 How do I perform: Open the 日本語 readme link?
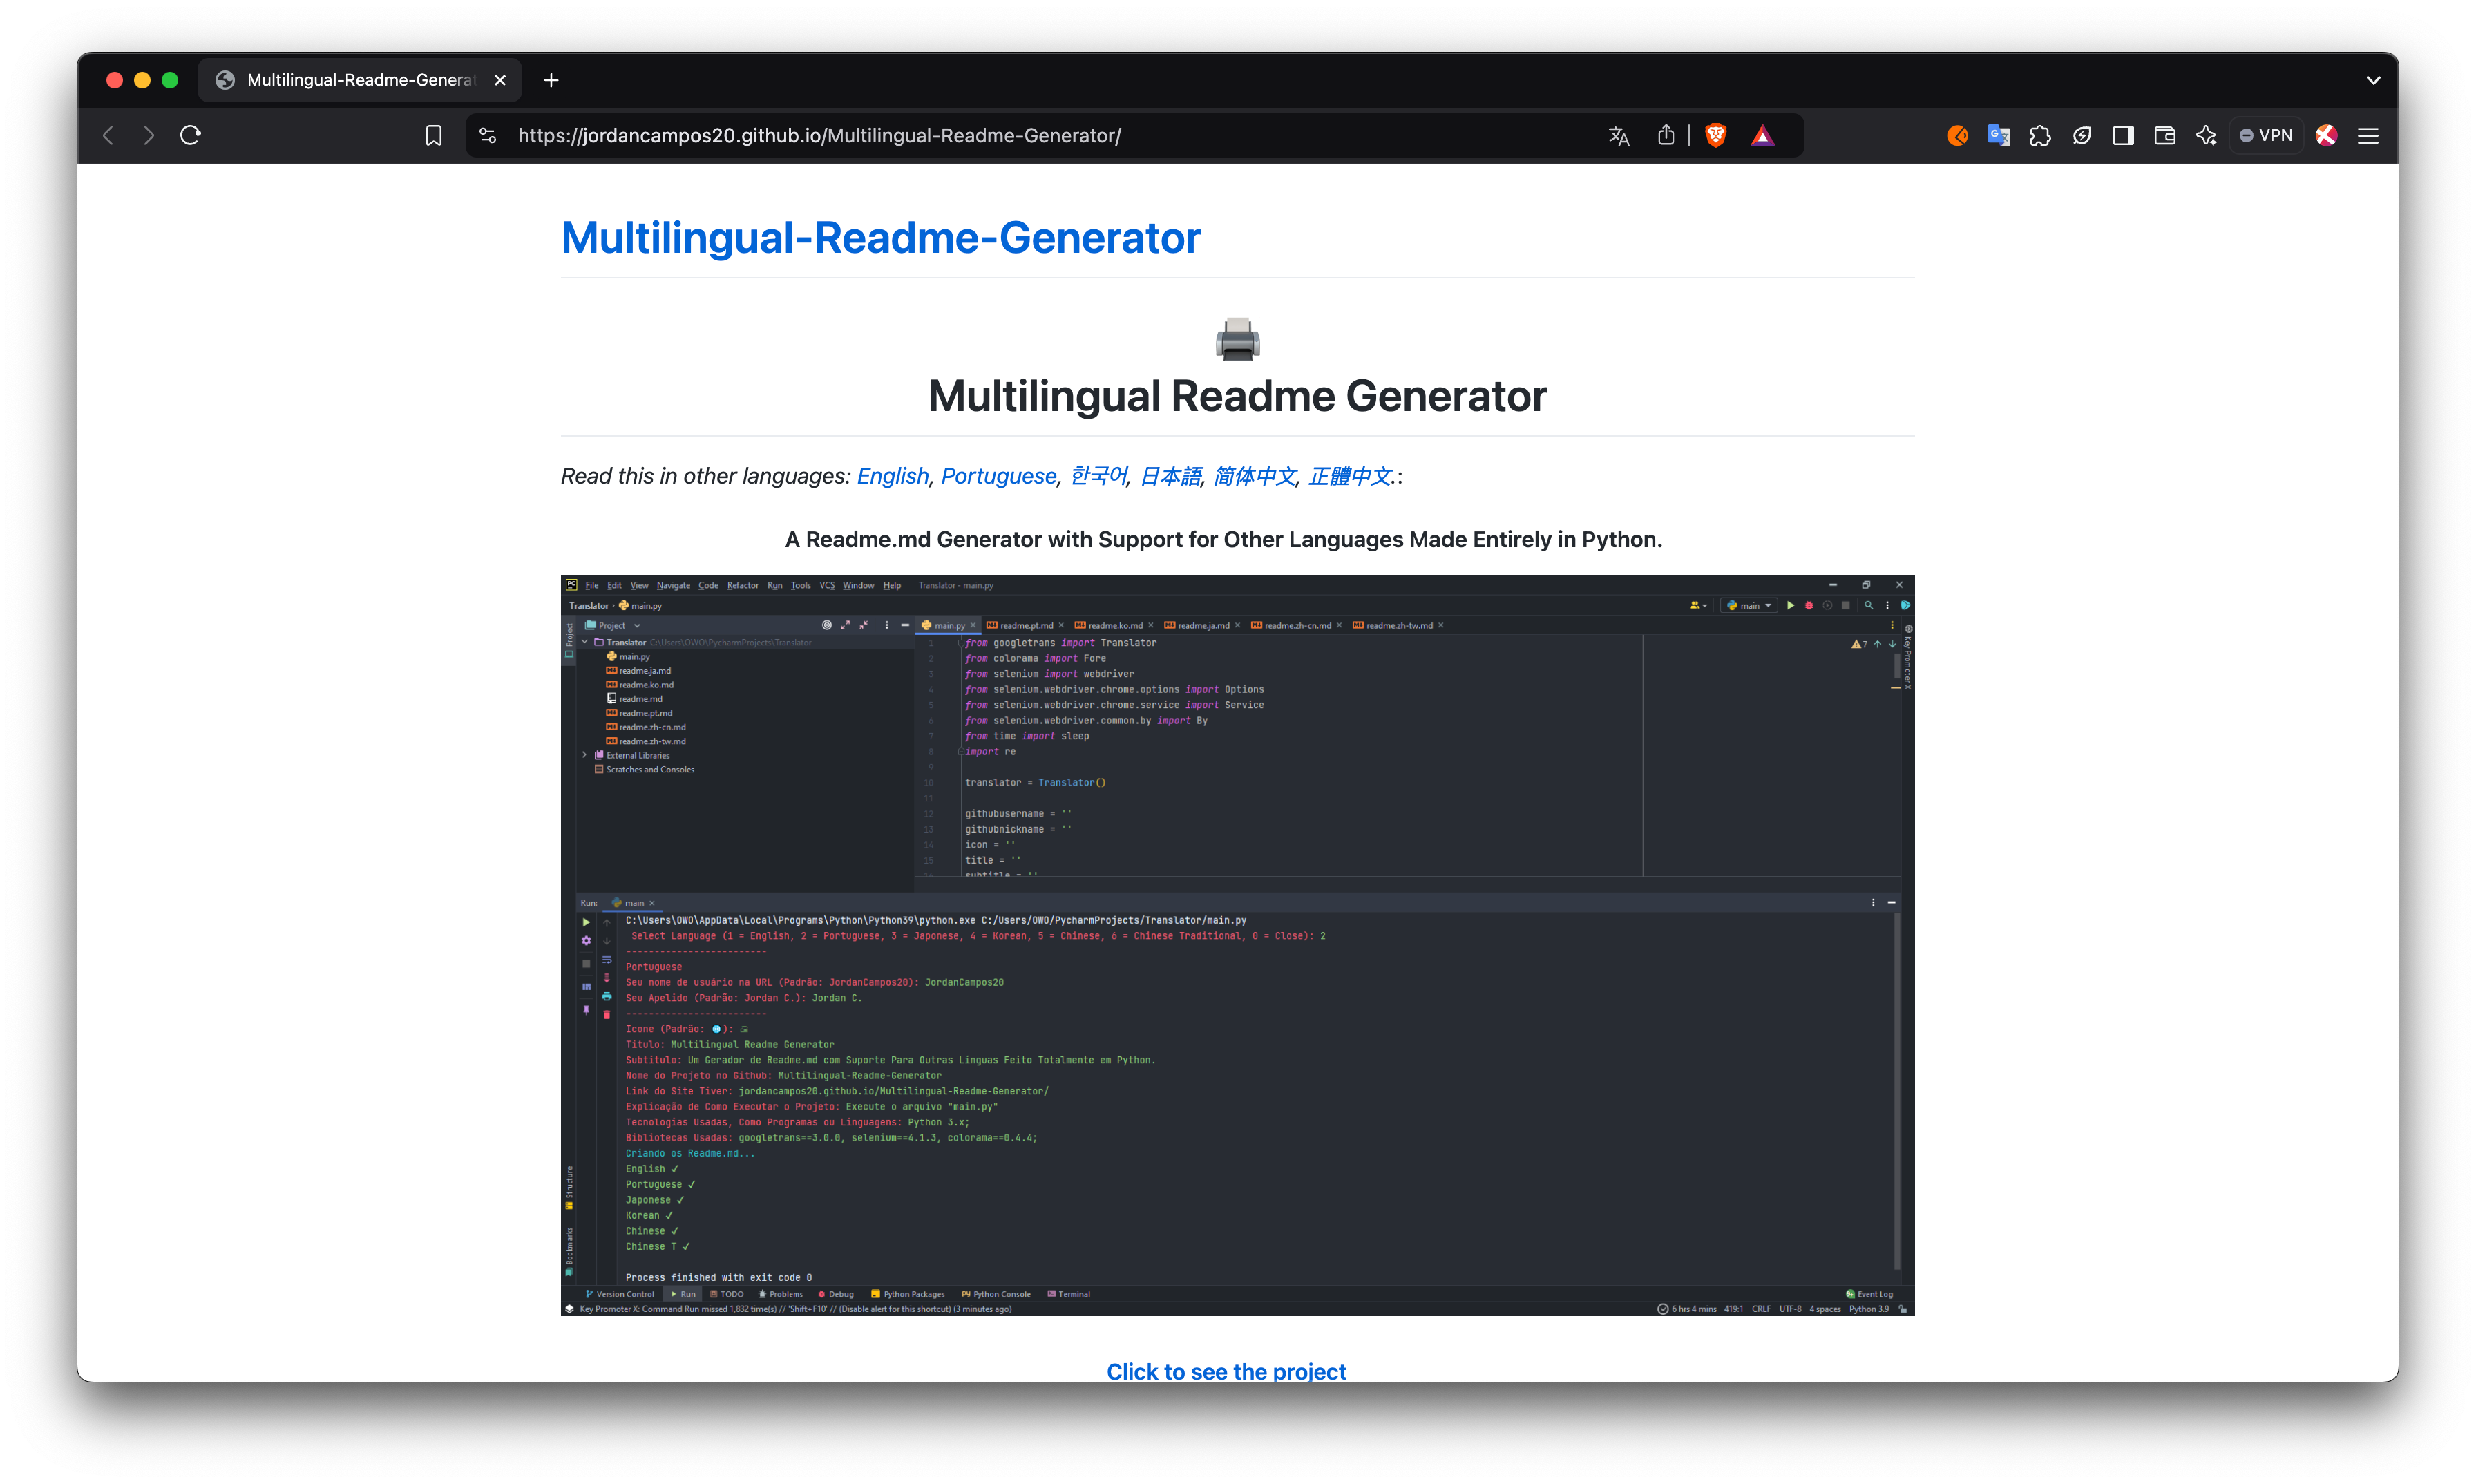1170,476
